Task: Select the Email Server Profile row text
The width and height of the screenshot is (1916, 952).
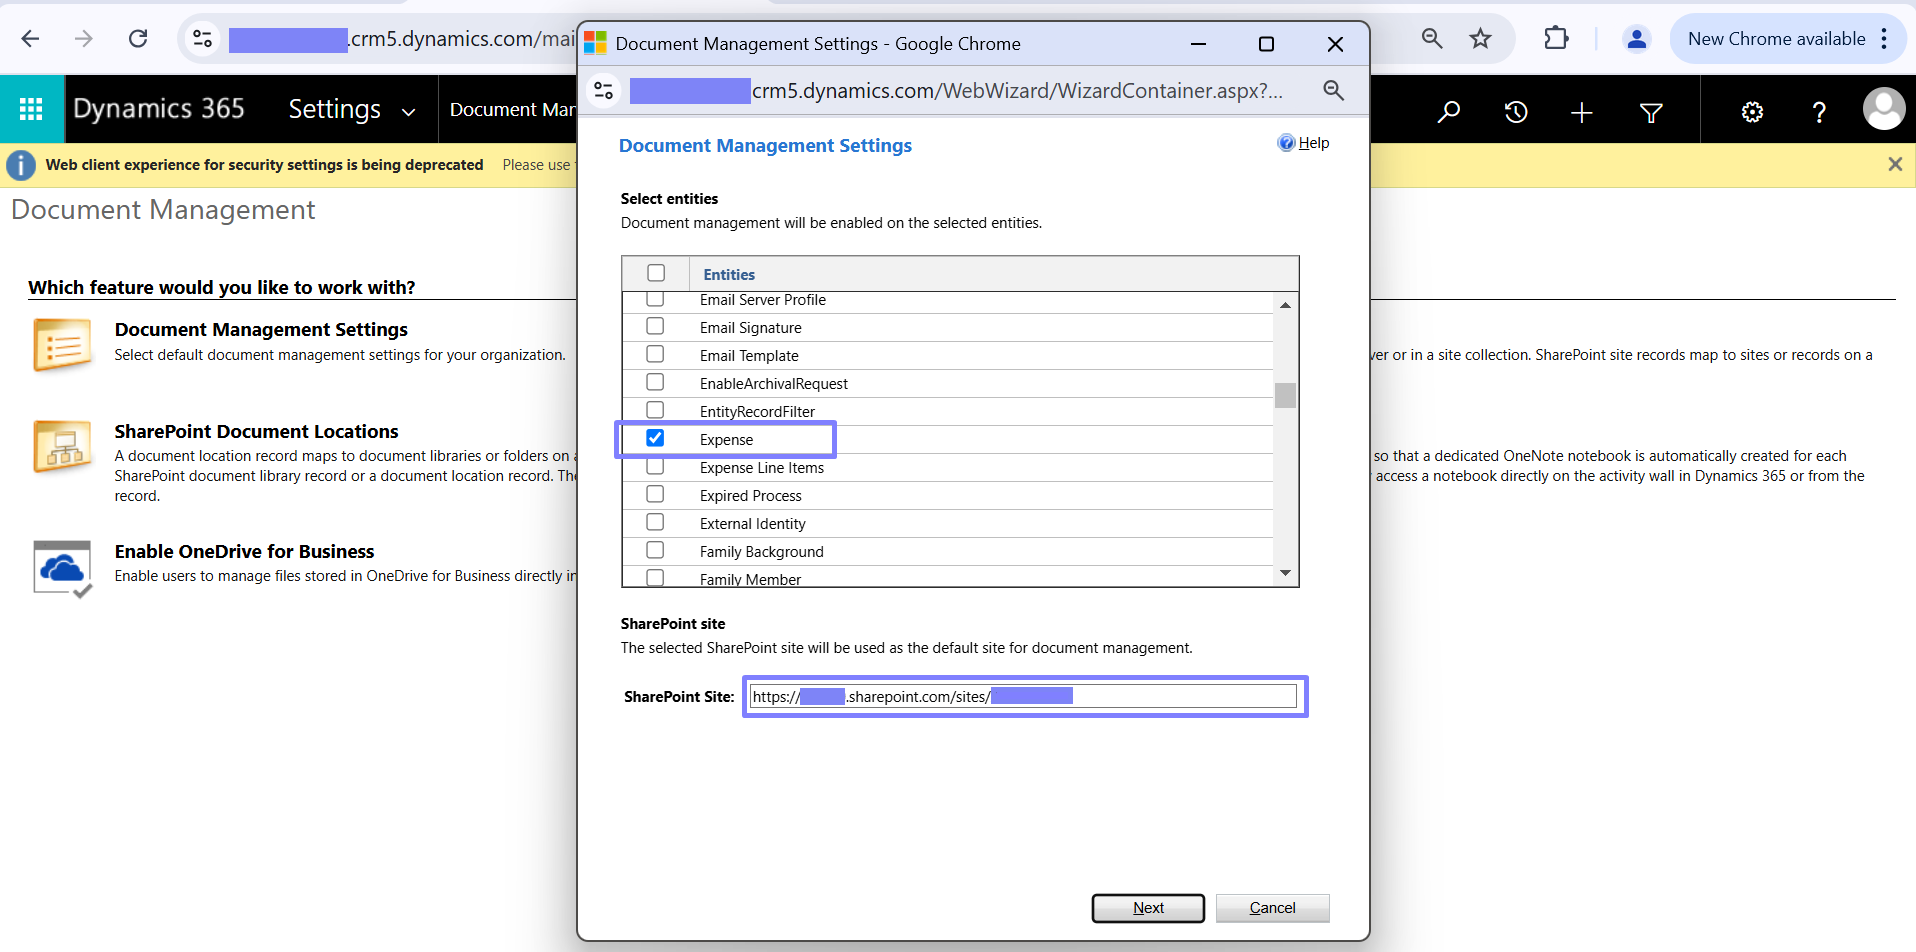Action: pos(763,300)
